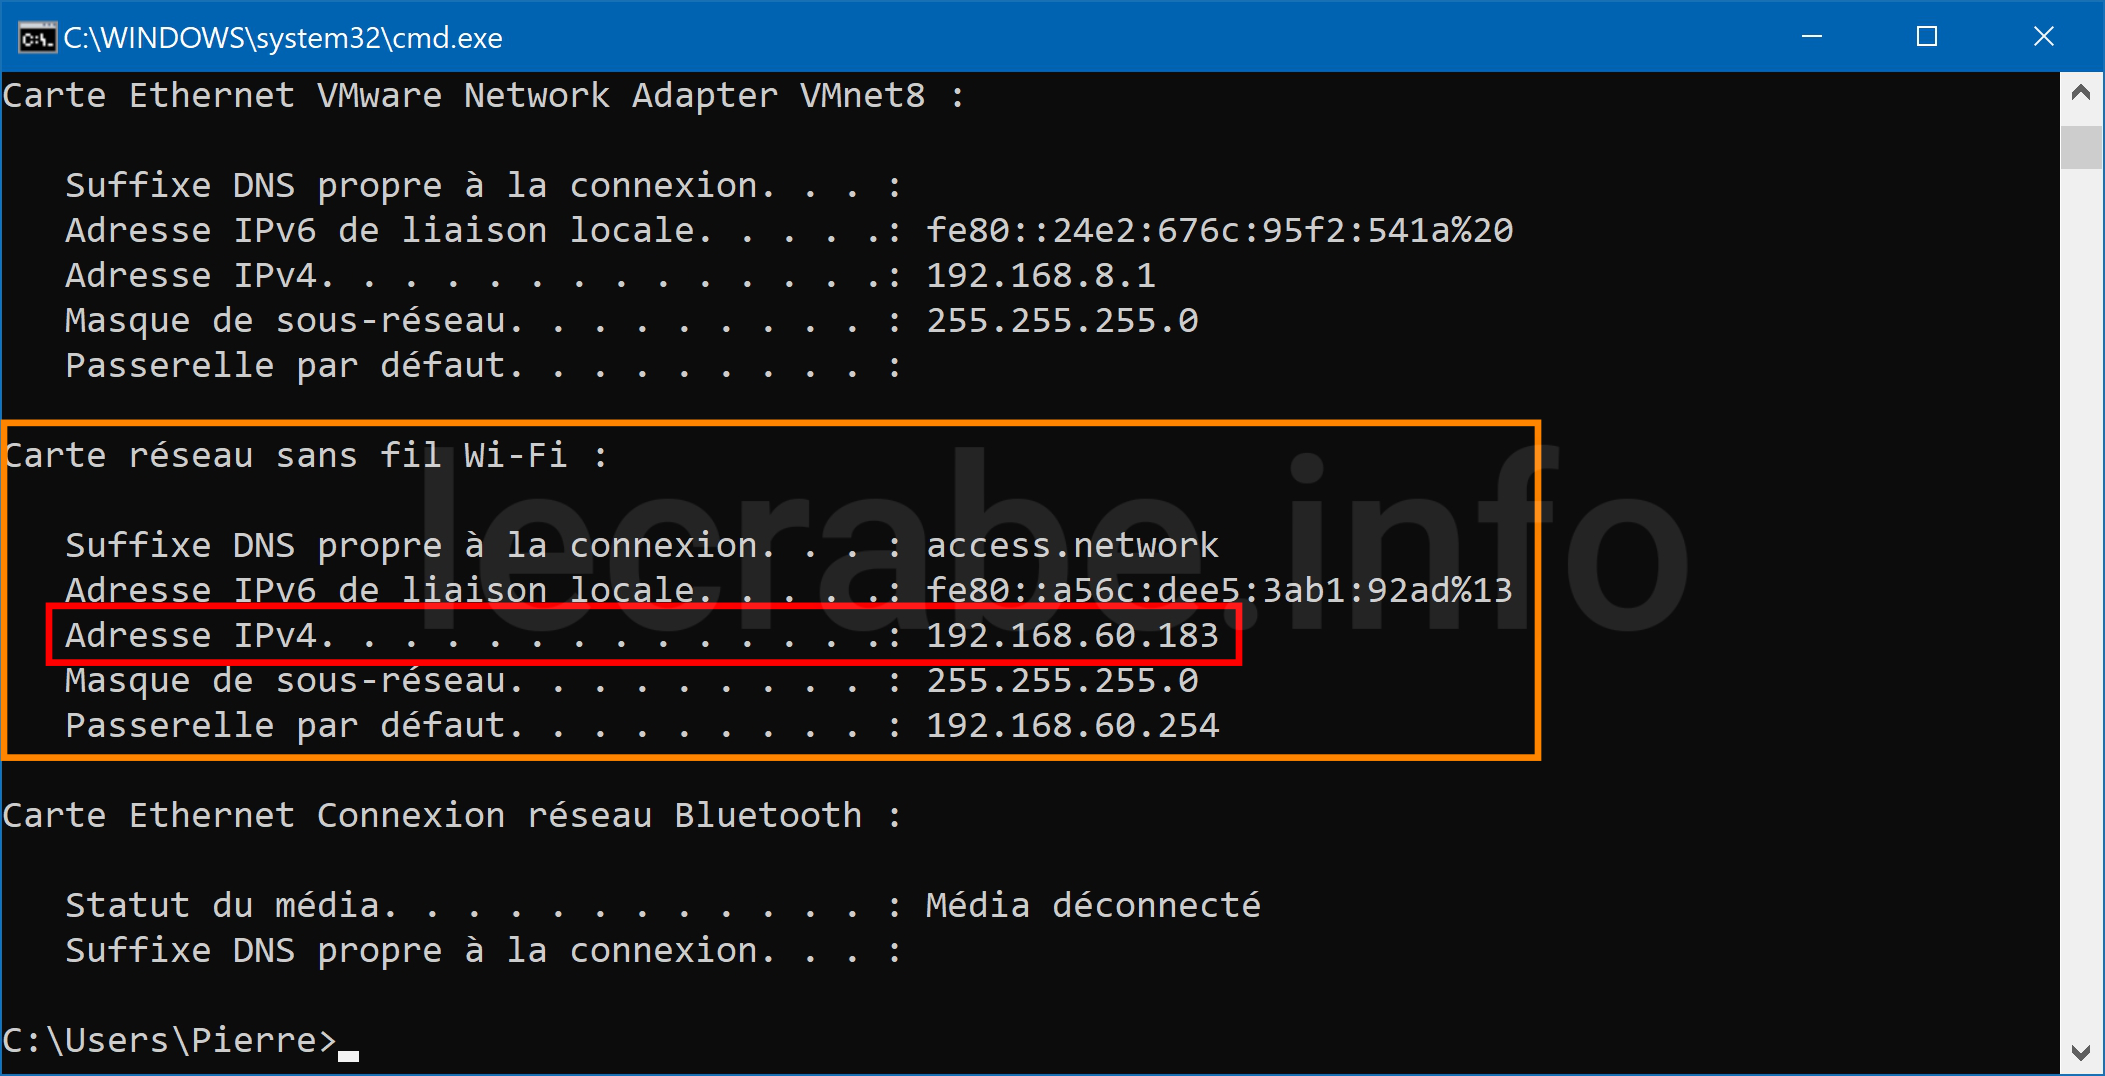Click the empty scrollbar track below thumb
The width and height of the screenshot is (2105, 1076).
pyautogui.click(x=2081, y=600)
